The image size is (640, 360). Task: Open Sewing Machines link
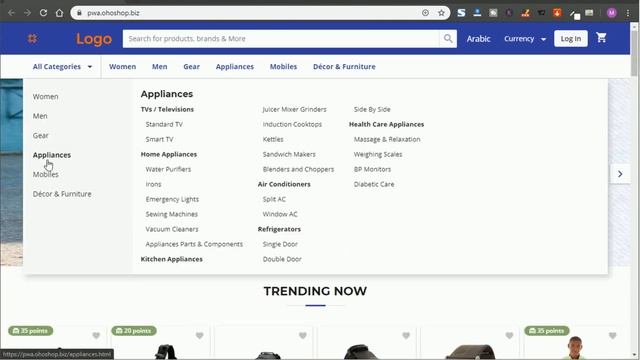click(171, 214)
